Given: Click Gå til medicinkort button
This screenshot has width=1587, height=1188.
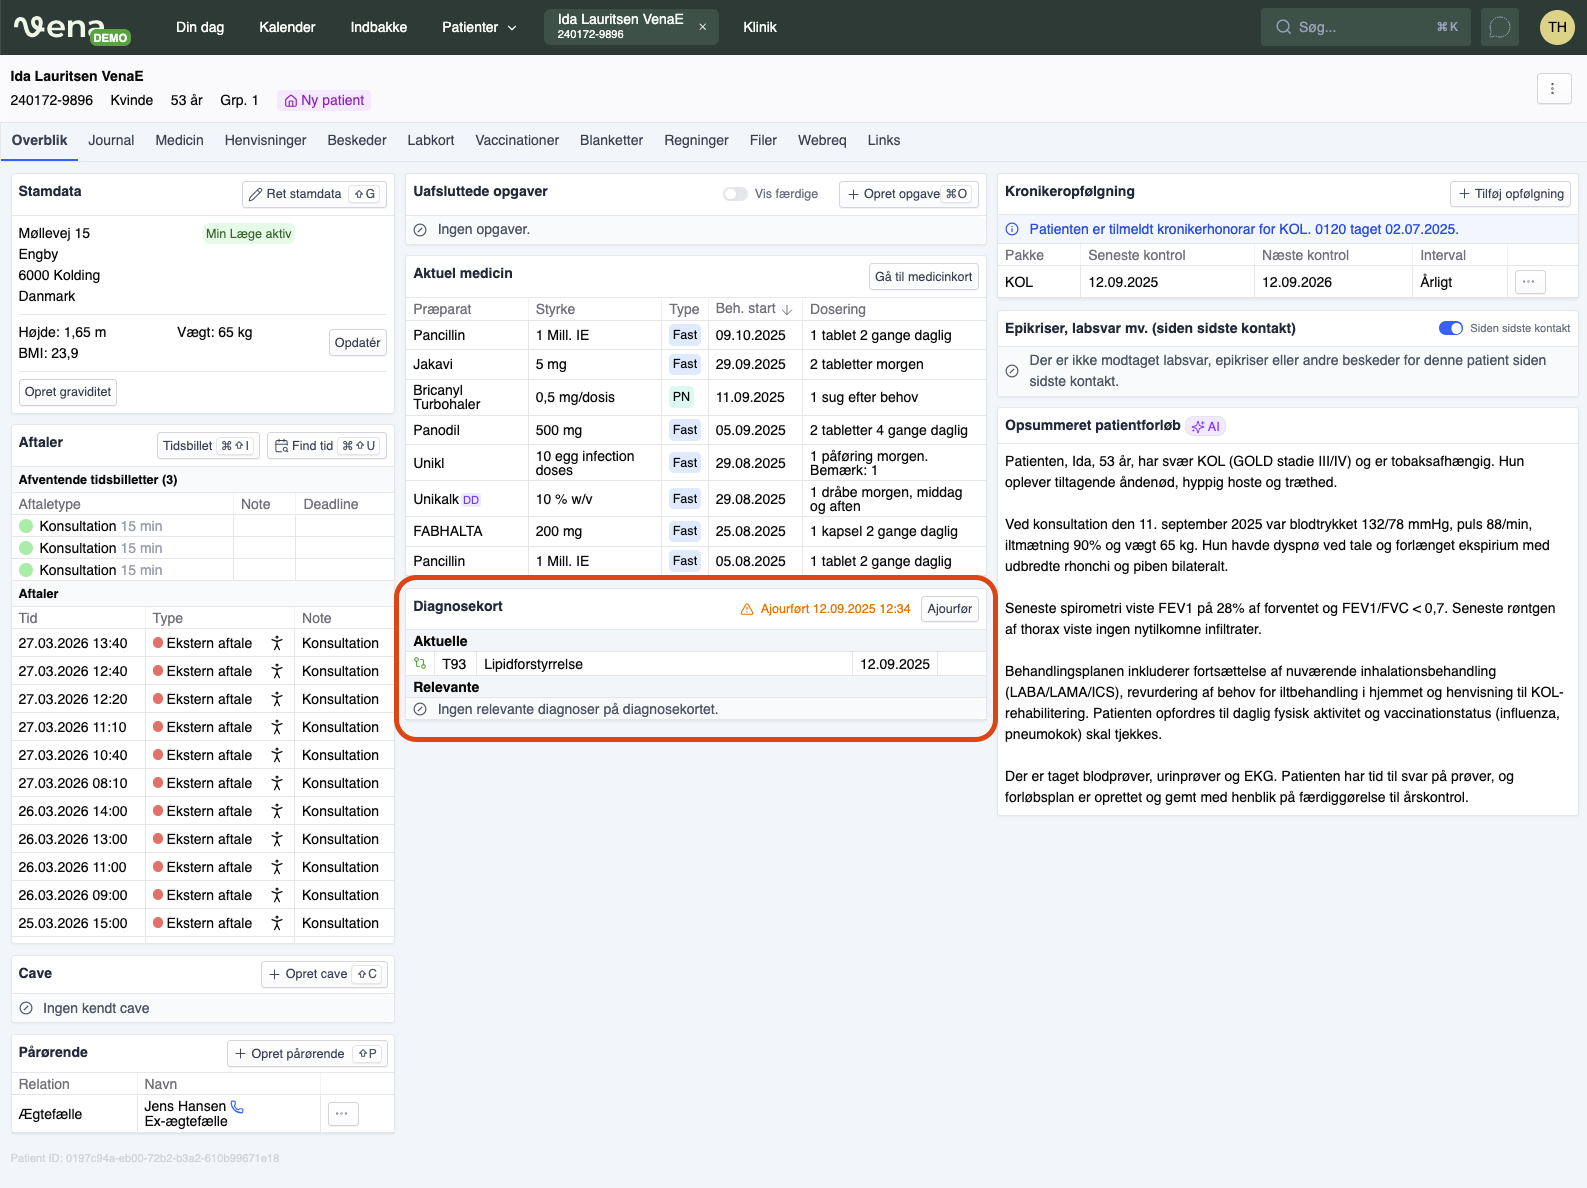Looking at the screenshot, I should [923, 277].
